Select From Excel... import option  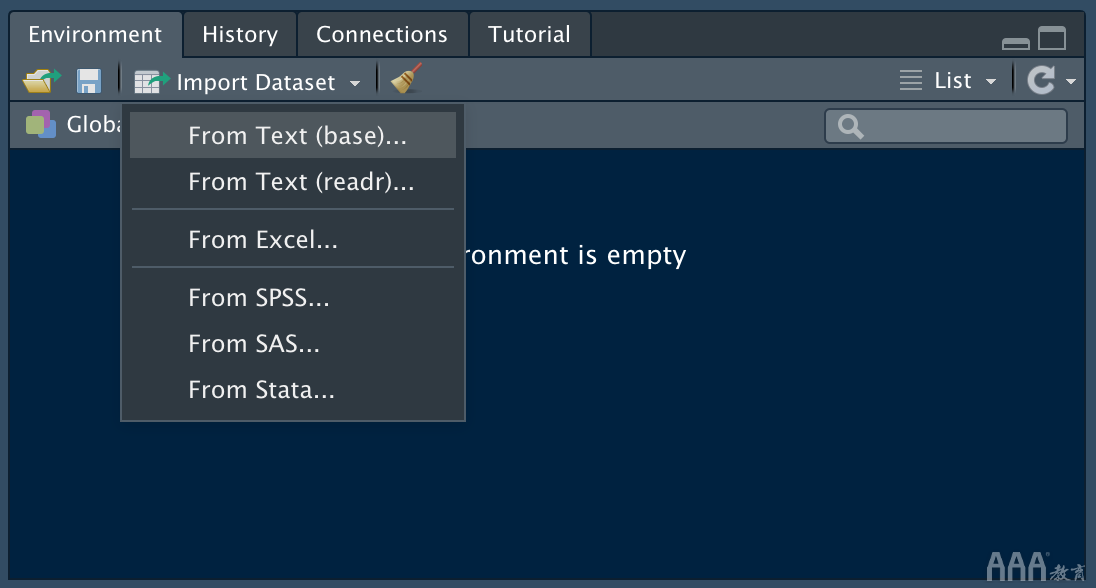point(263,239)
